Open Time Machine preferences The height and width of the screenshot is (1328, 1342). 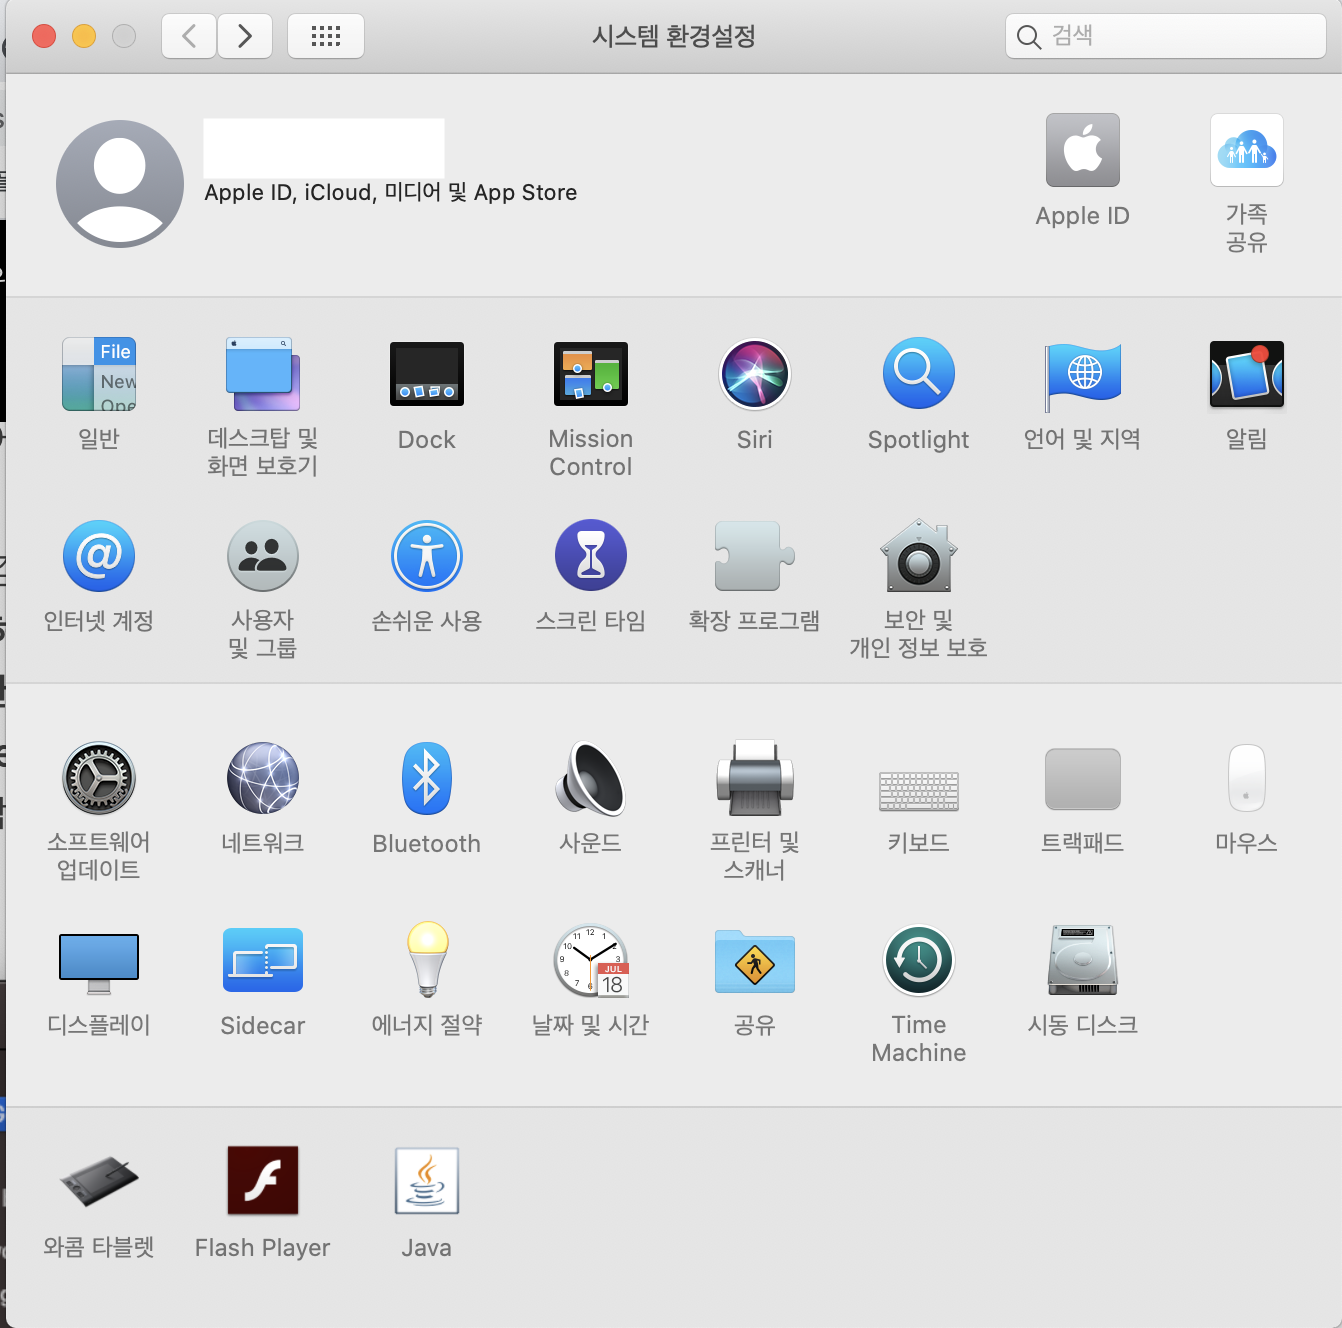919,960
